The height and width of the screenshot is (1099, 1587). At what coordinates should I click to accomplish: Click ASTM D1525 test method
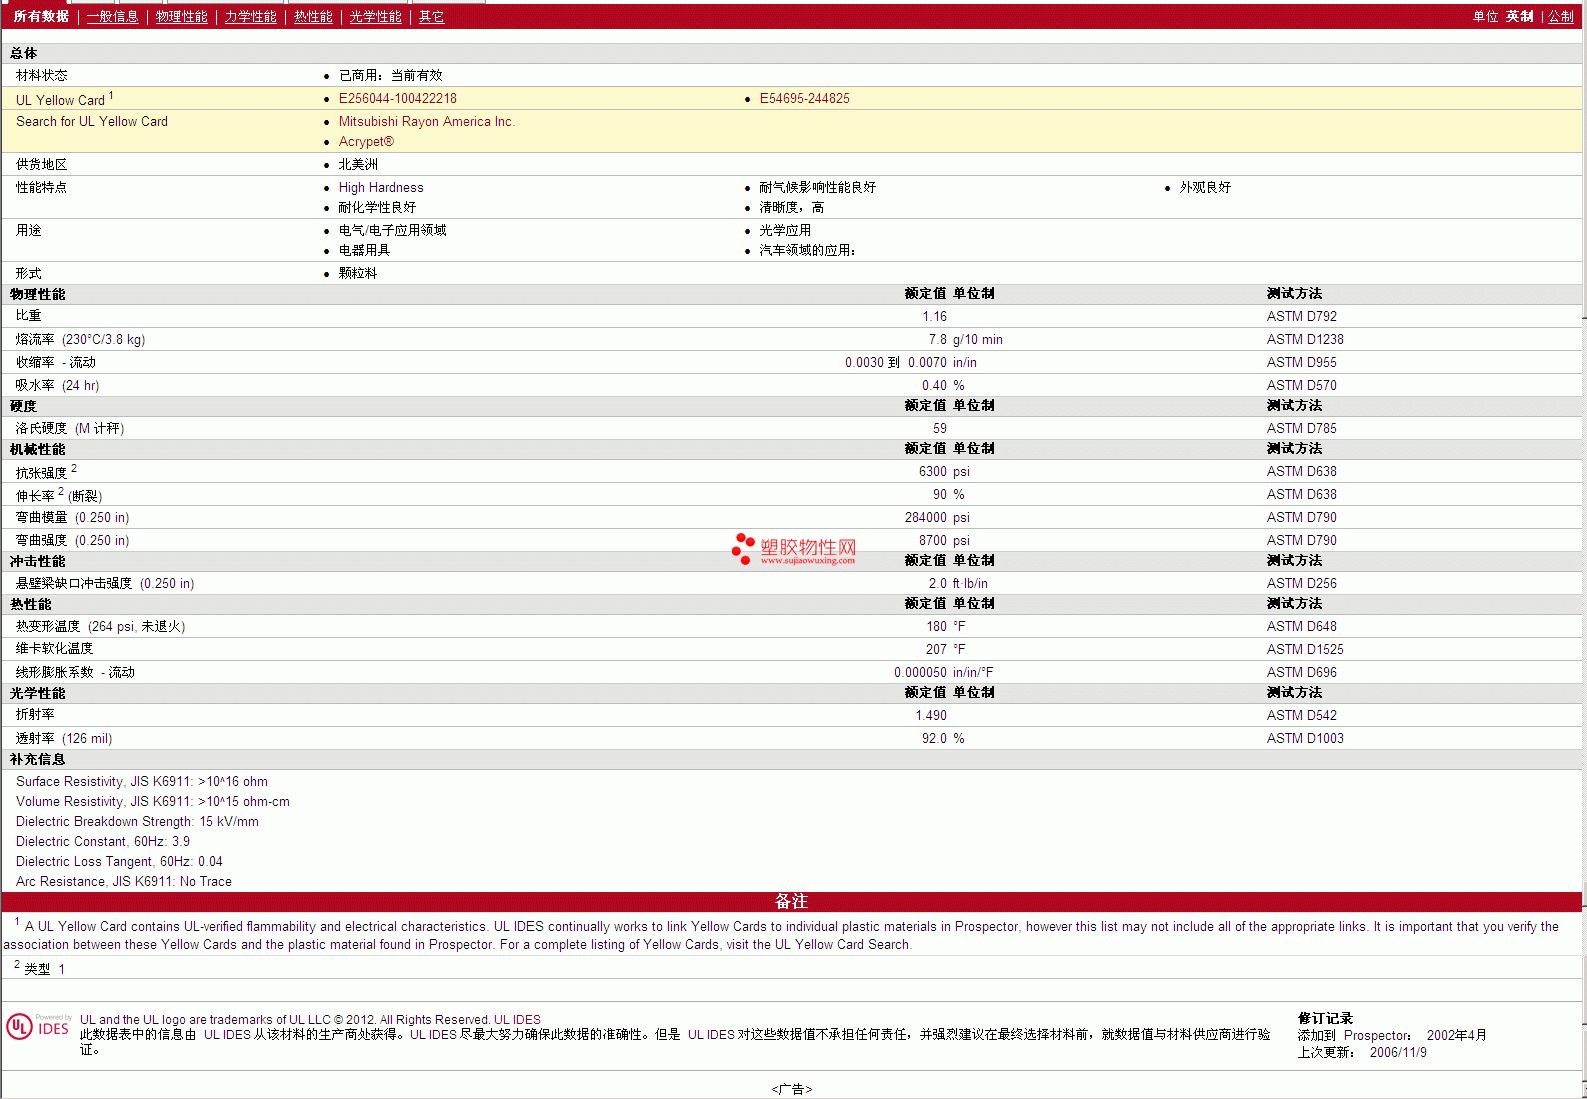pos(1305,650)
